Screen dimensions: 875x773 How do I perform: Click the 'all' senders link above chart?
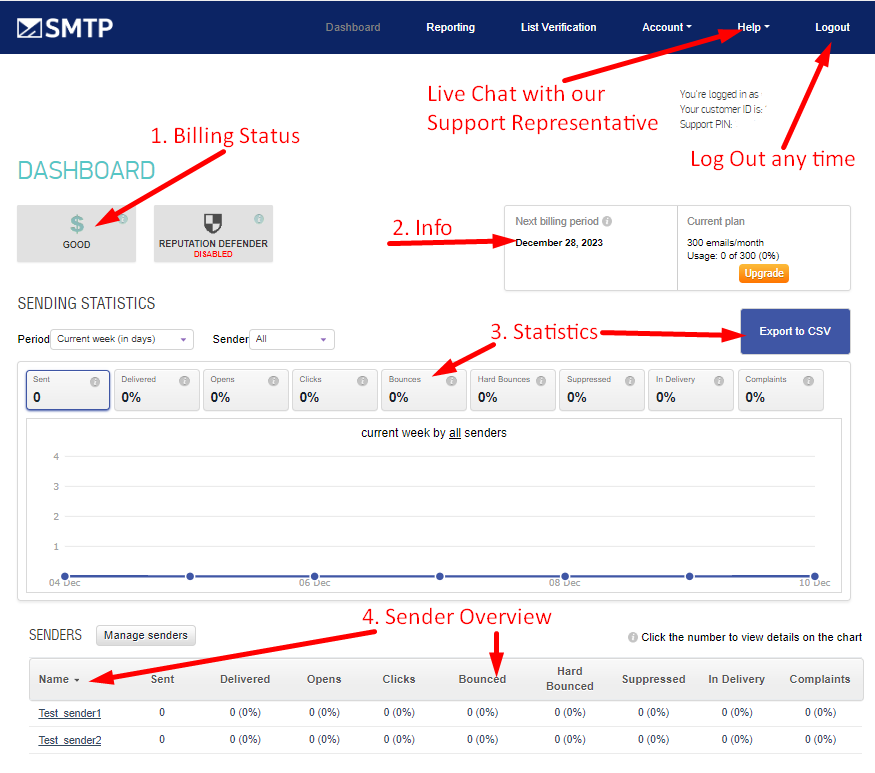[455, 433]
